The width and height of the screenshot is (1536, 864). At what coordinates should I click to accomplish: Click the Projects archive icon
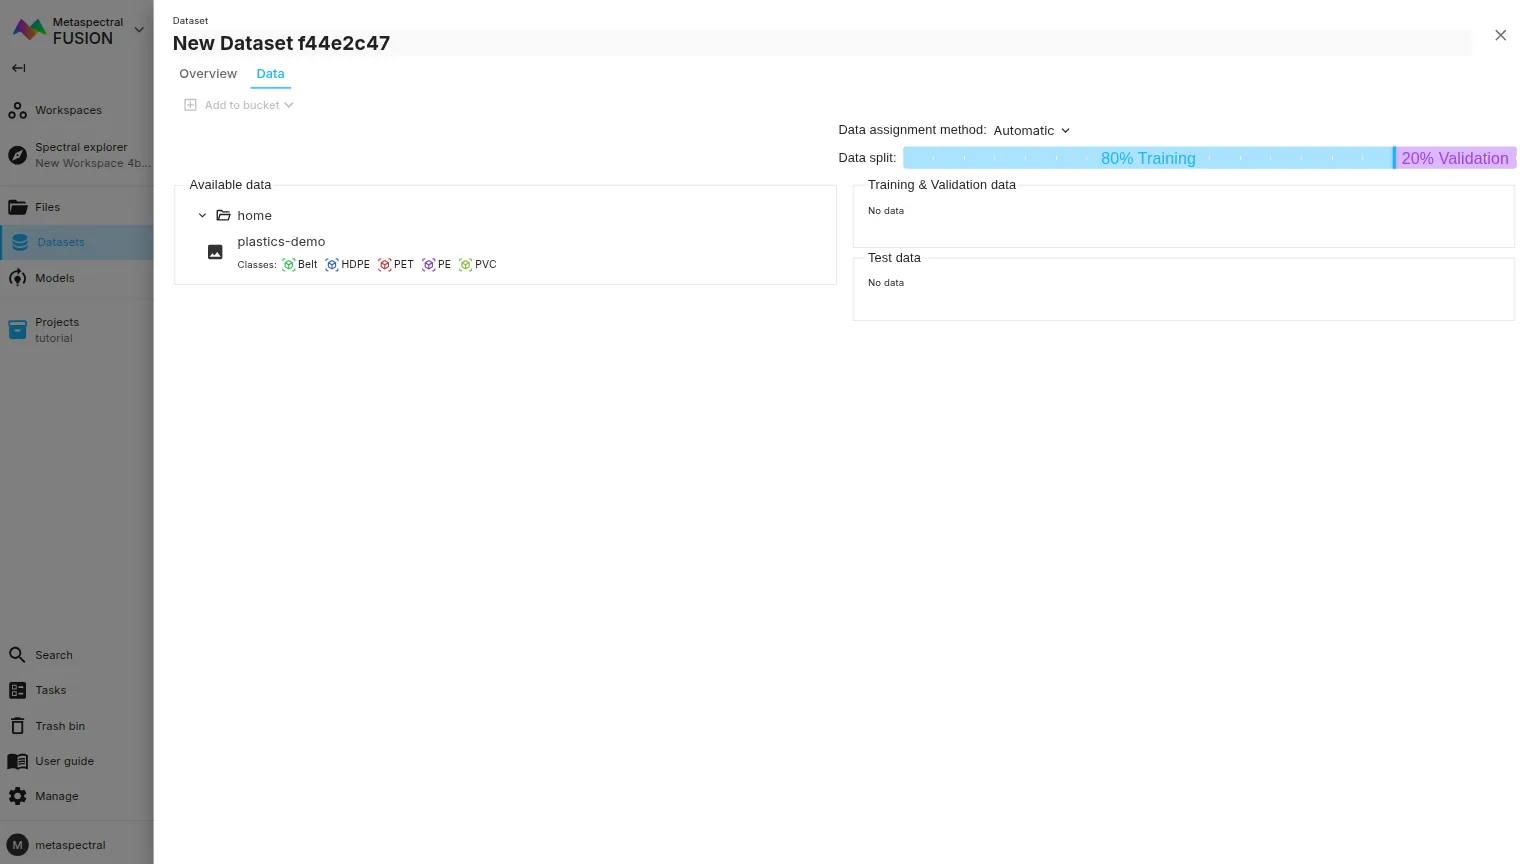17,330
